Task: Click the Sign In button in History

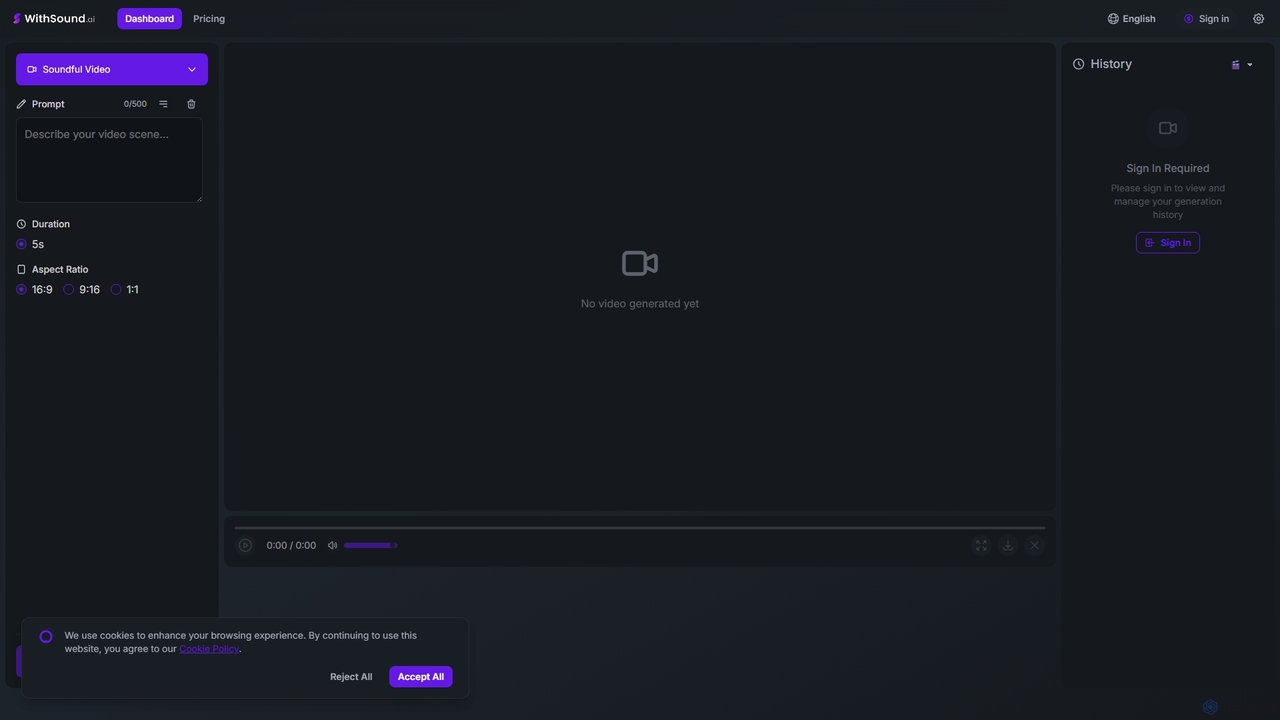Action: pos(1168,243)
